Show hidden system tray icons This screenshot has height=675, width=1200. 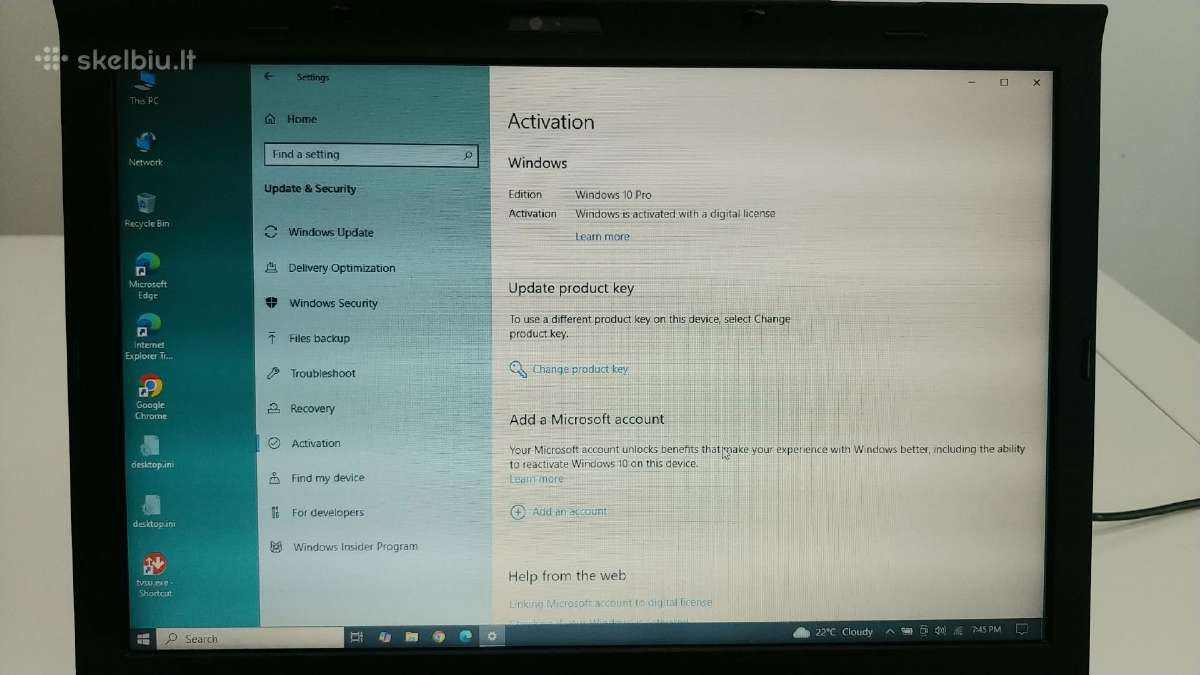tap(889, 631)
